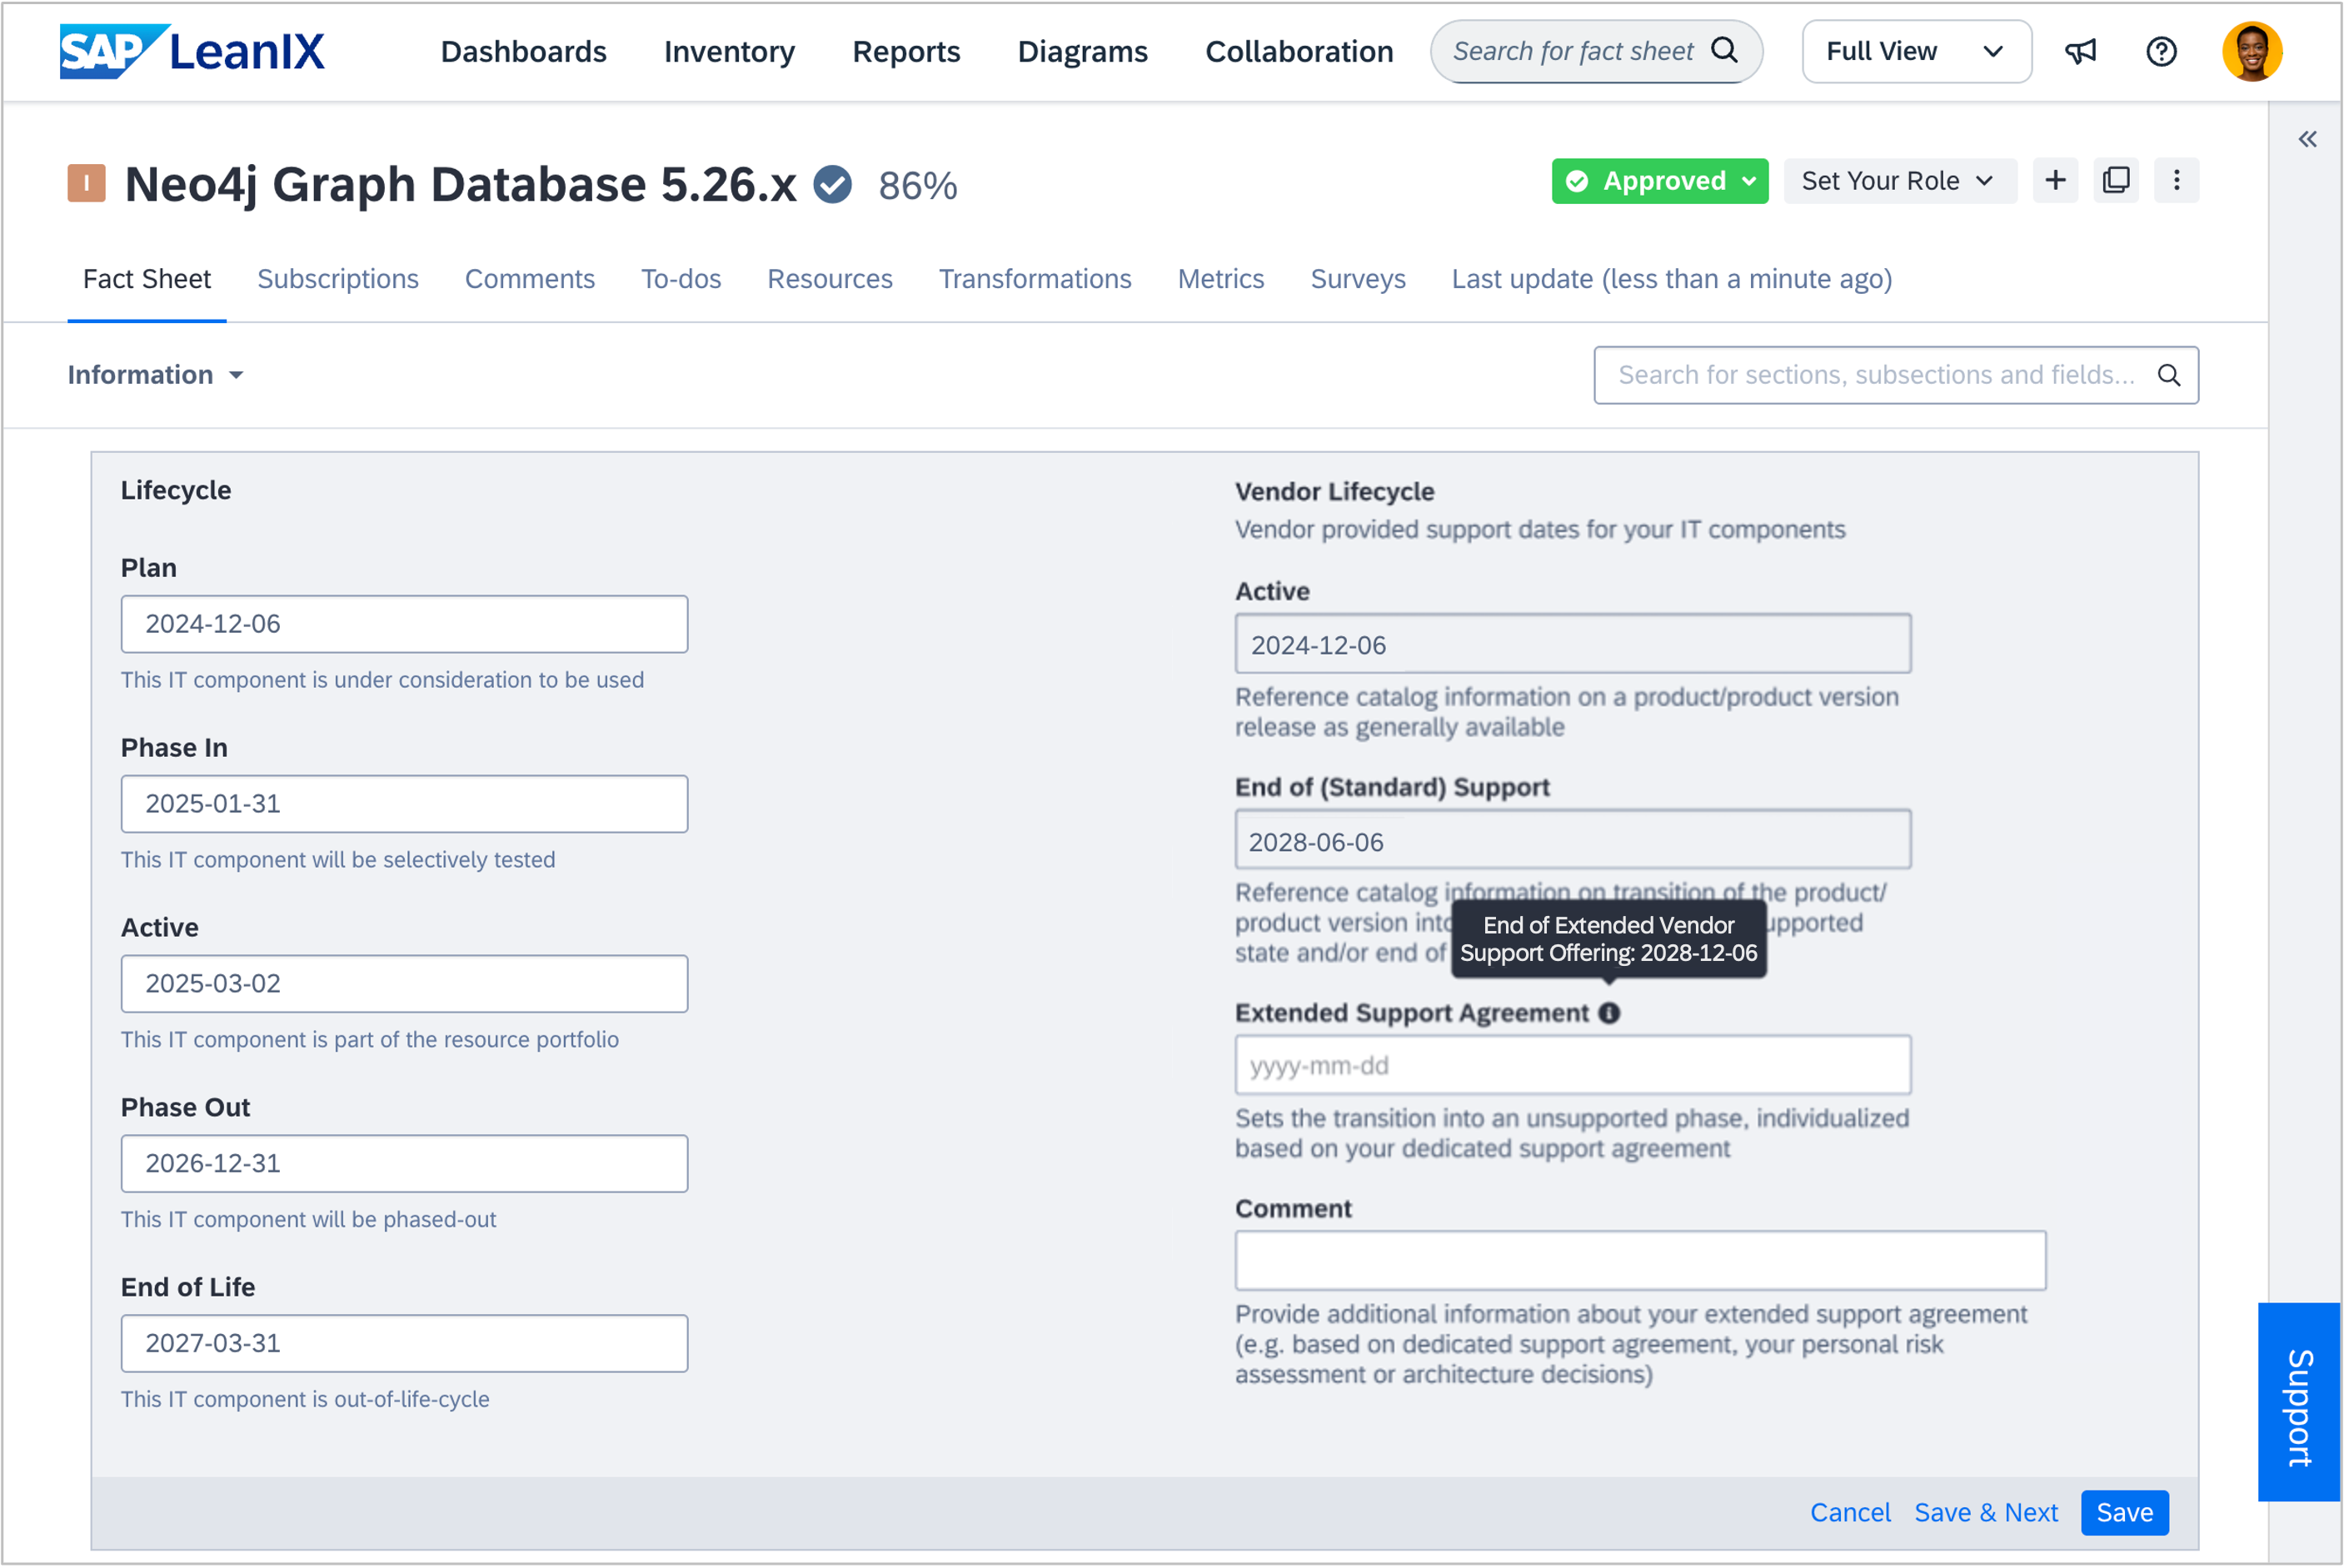Open Dashboards in the top navigation
This screenshot has width=2344, height=1568.
tap(523, 51)
